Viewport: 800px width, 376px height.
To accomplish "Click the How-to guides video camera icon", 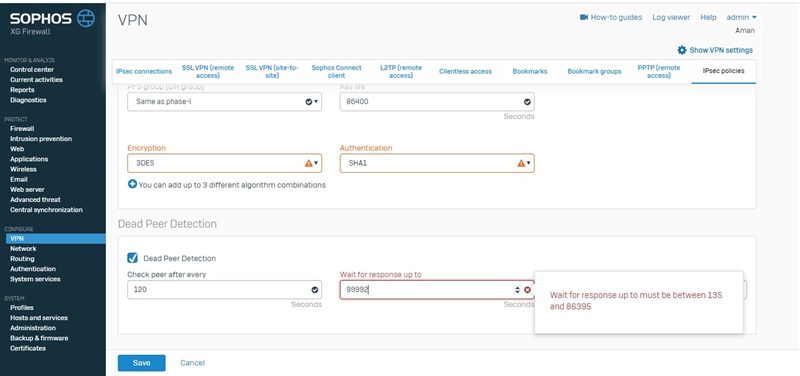I will click(584, 17).
